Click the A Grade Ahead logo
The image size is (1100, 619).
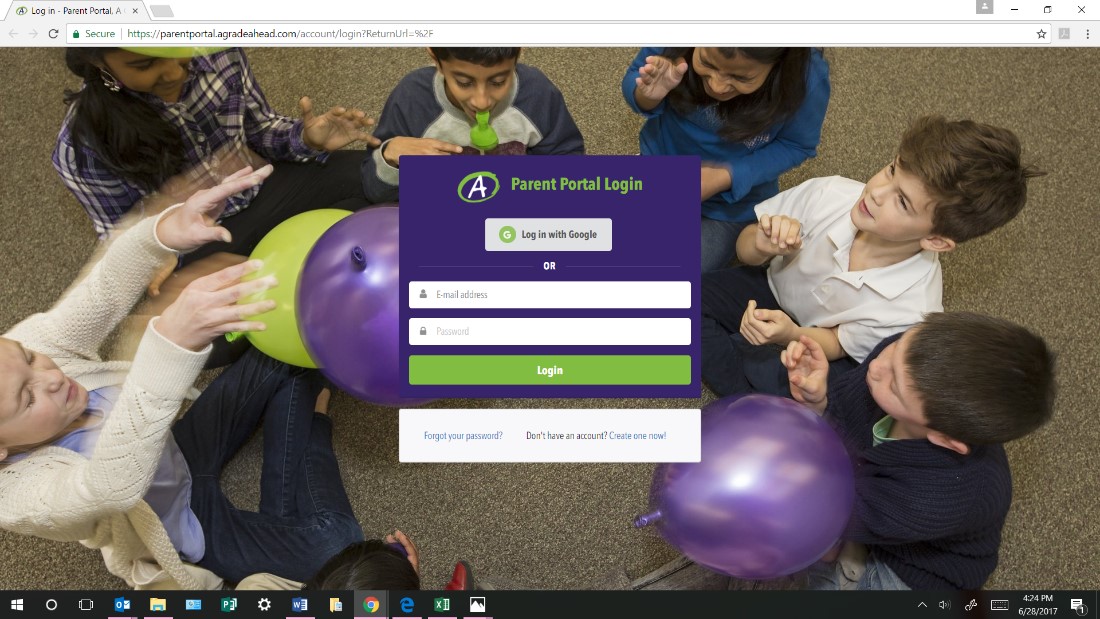pos(478,186)
